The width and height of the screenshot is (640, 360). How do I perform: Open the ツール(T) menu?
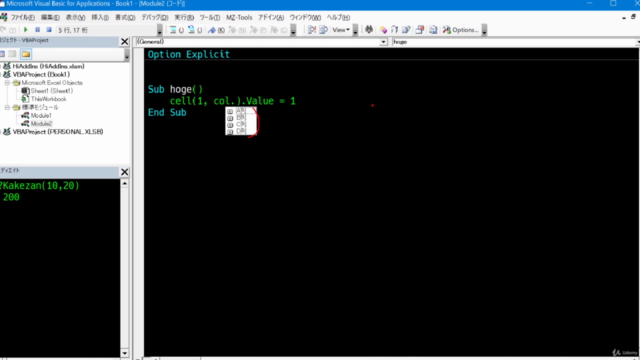(x=210, y=18)
